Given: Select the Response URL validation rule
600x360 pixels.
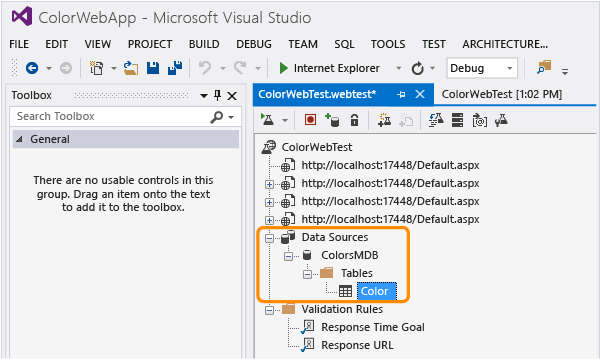Looking at the screenshot, I should tap(357, 345).
